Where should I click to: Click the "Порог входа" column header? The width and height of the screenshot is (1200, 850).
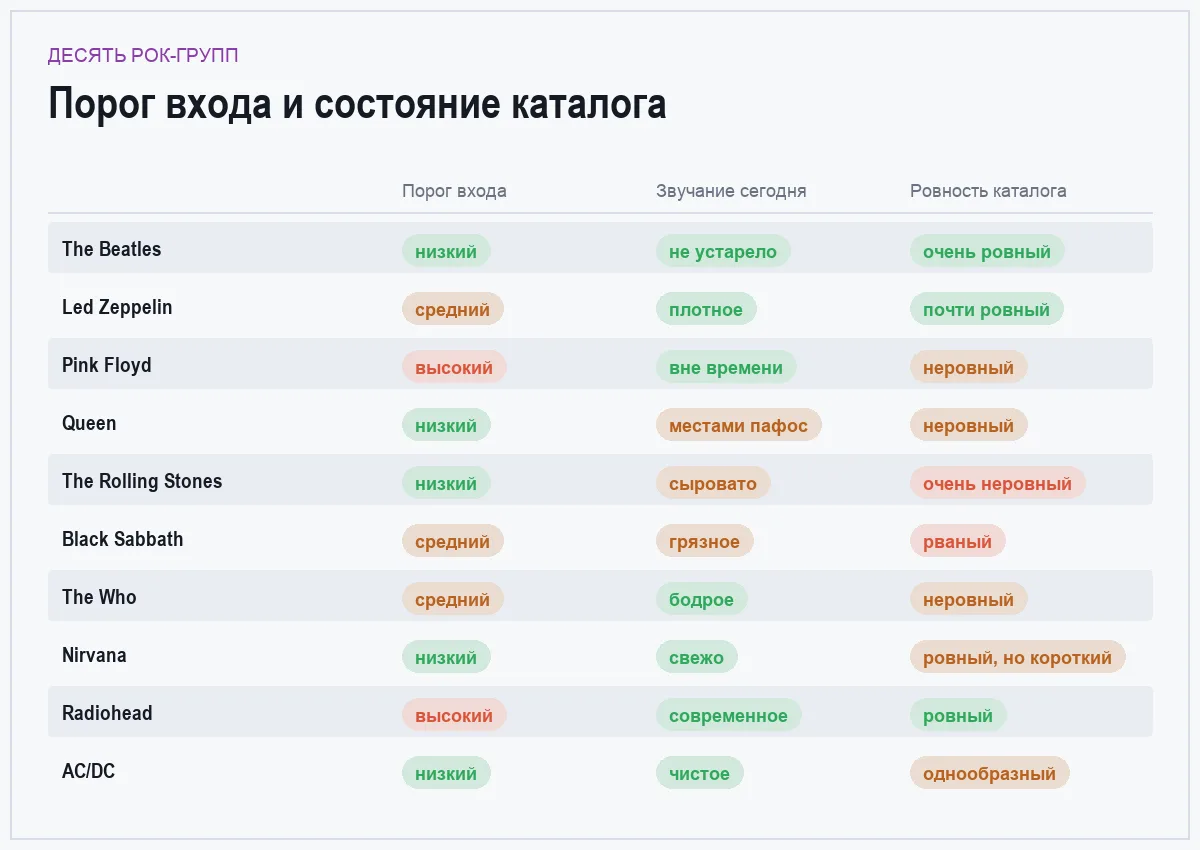tap(454, 191)
